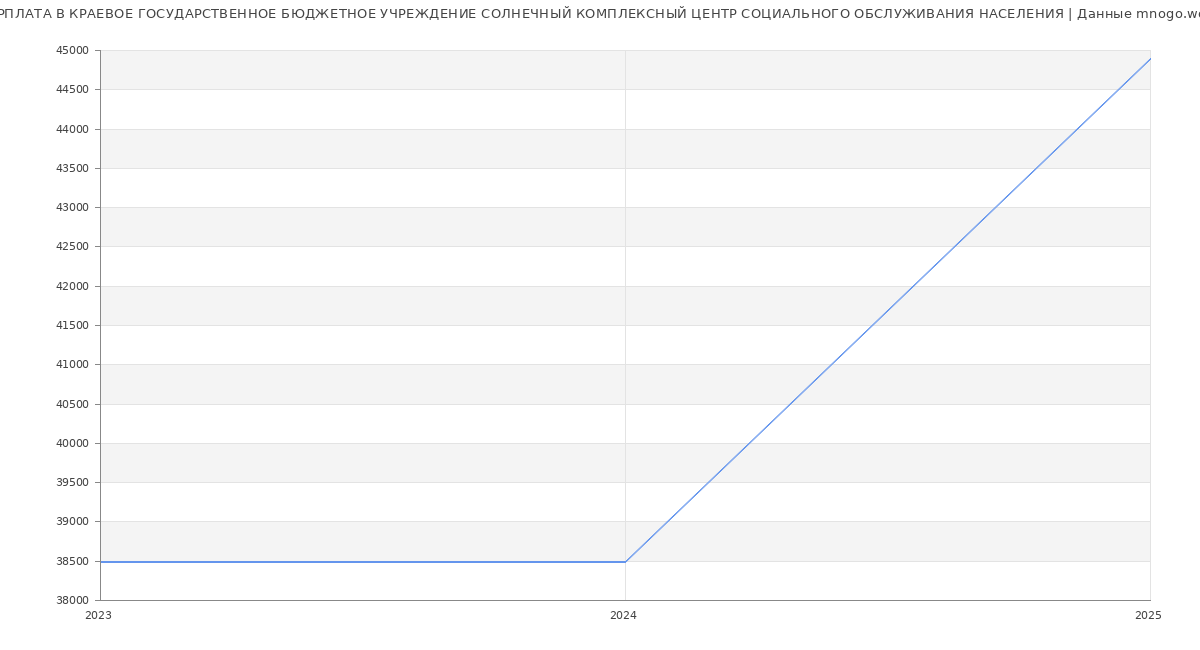Select the 42000 y-axis label
The image size is (1200, 650).
click(x=73, y=286)
